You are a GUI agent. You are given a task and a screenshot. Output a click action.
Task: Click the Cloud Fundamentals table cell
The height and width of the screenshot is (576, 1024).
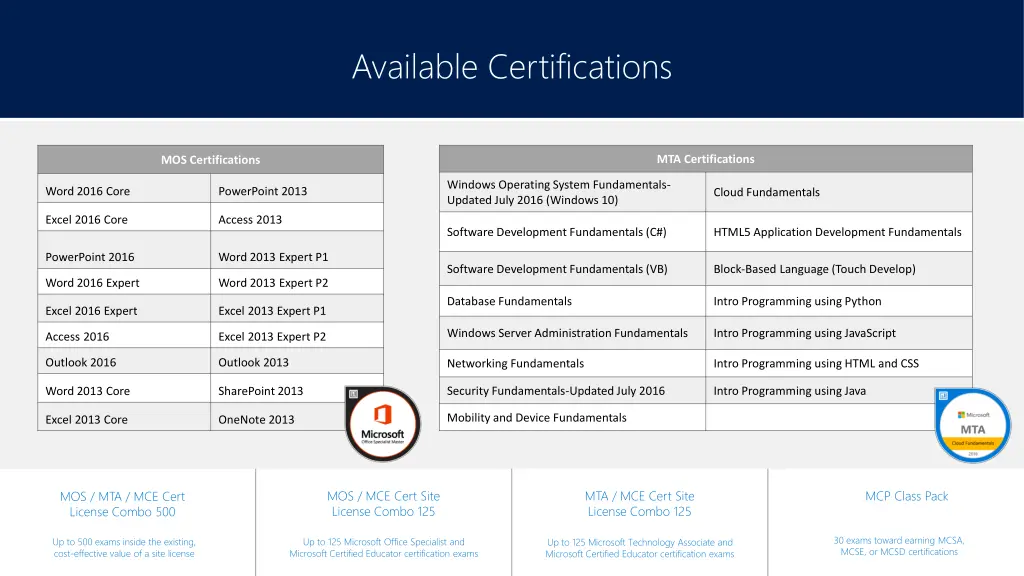point(839,192)
